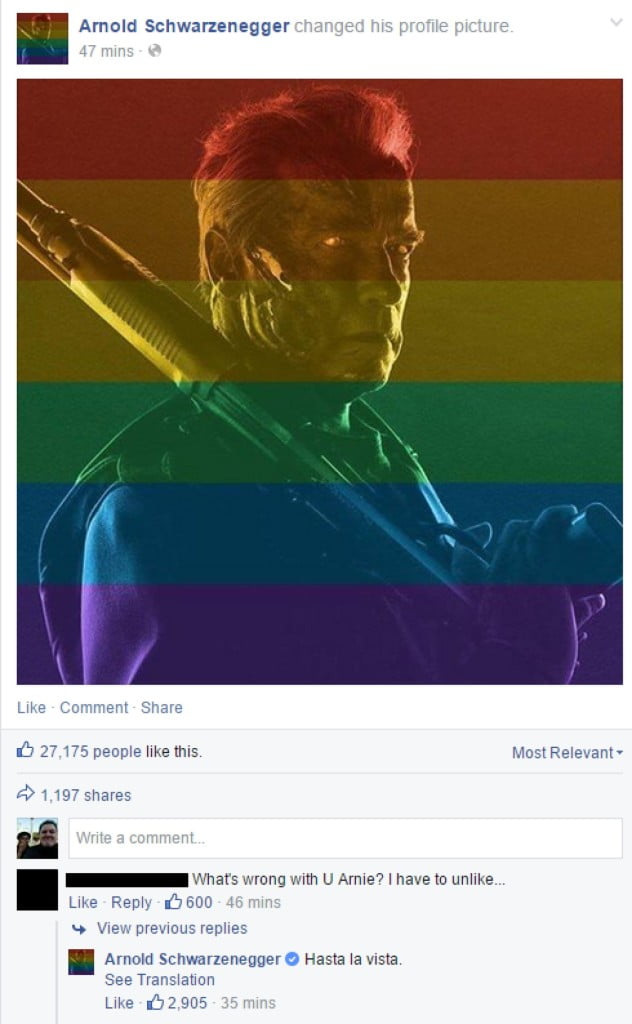Screen dimensions: 632x1024
Task: Like the post using the Like link
Action: (x=31, y=707)
